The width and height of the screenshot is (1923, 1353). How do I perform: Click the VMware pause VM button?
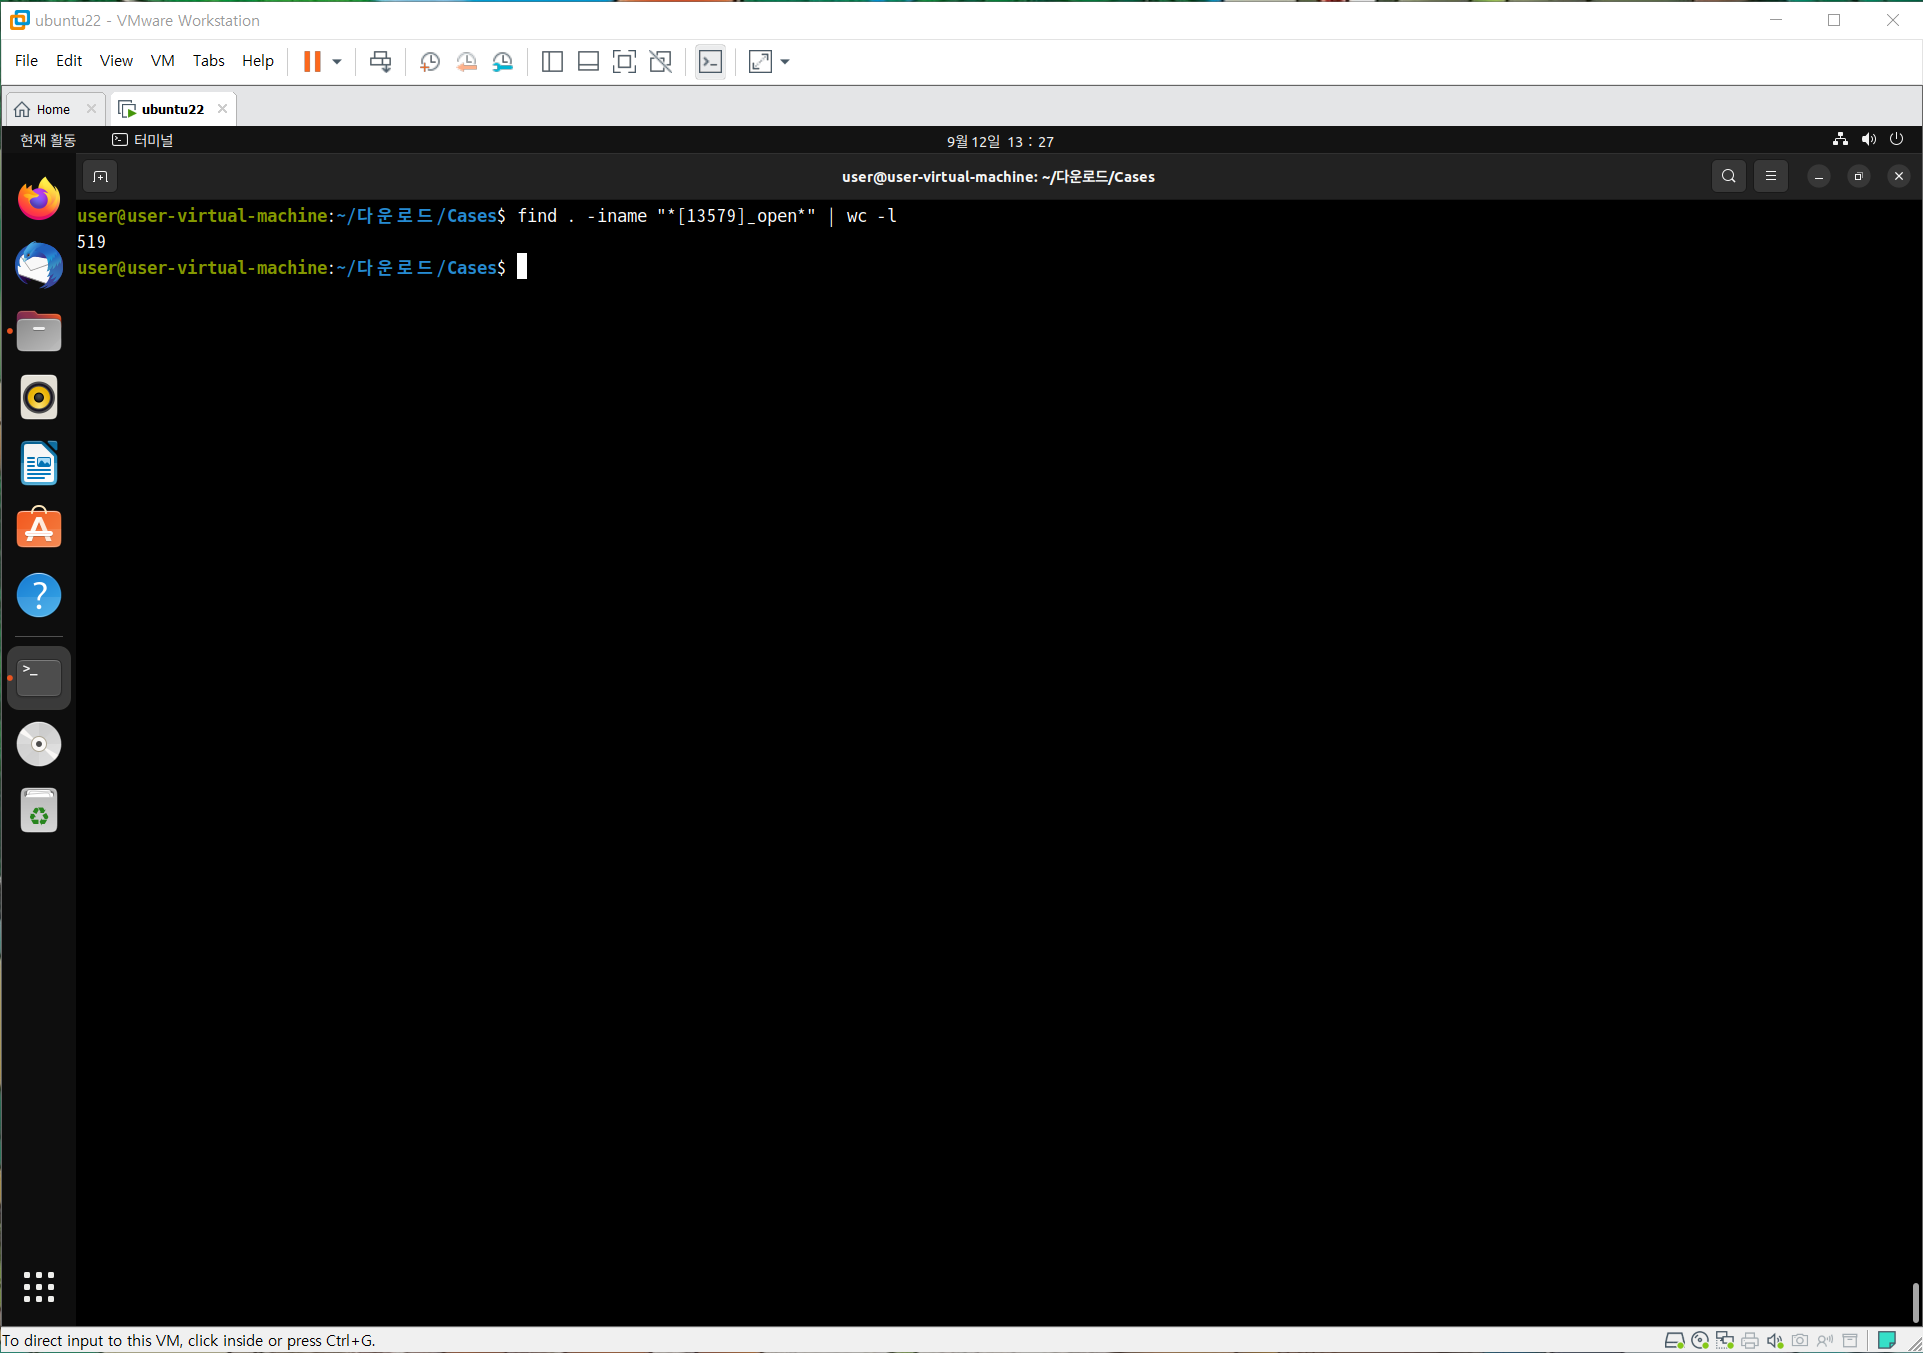point(312,62)
